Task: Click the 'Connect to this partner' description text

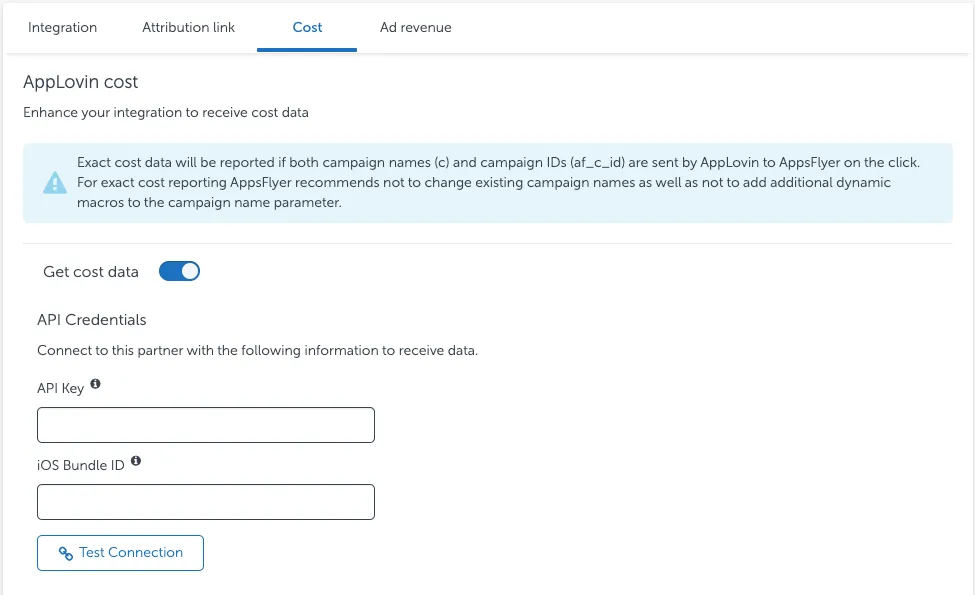Action: point(257,351)
